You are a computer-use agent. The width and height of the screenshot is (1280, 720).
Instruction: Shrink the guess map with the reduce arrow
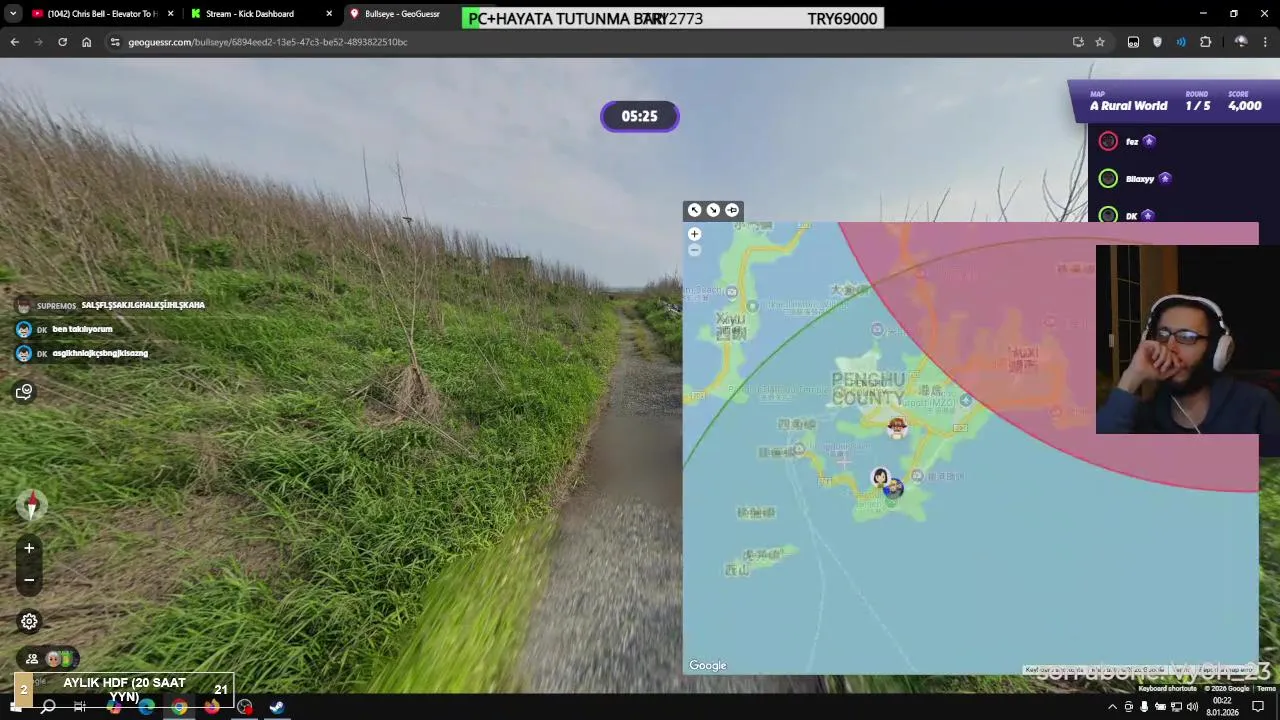point(713,210)
